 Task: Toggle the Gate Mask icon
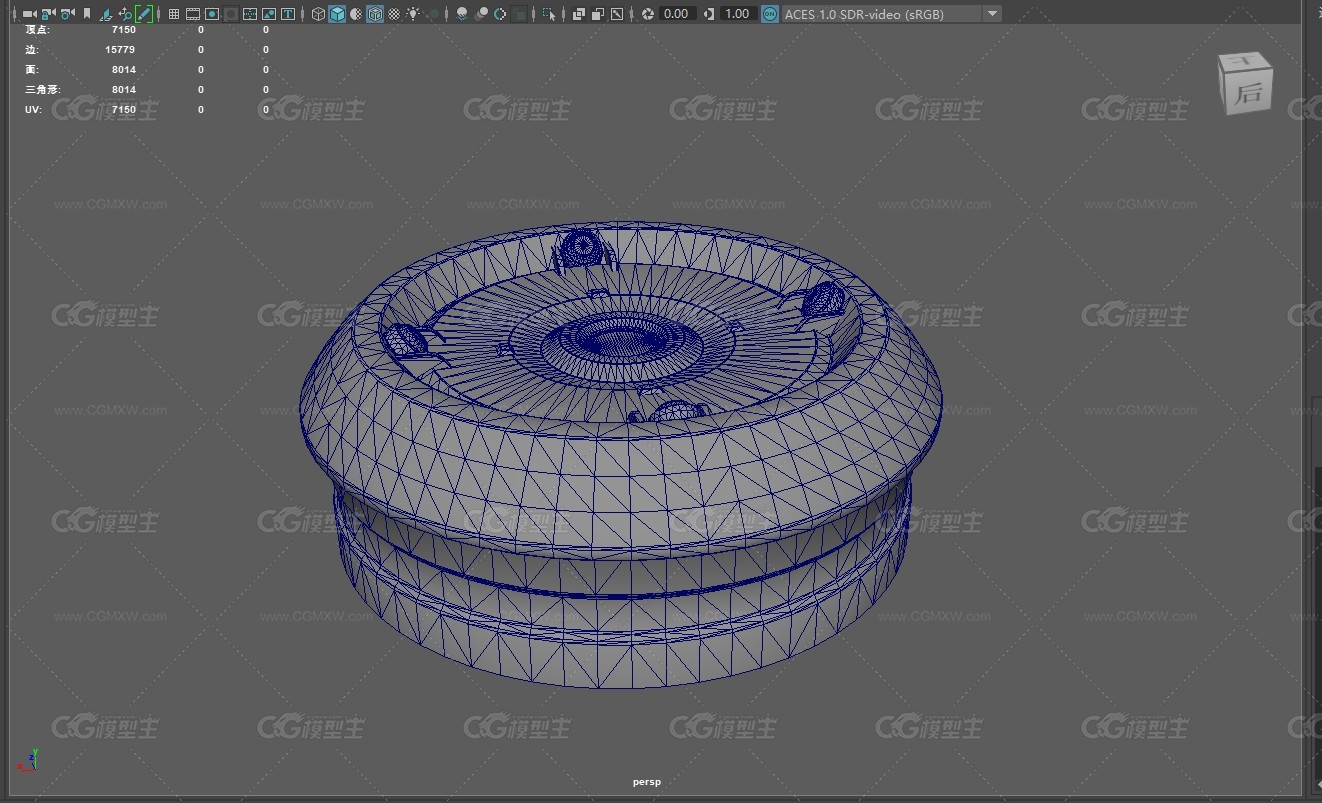pyautogui.click(x=231, y=14)
